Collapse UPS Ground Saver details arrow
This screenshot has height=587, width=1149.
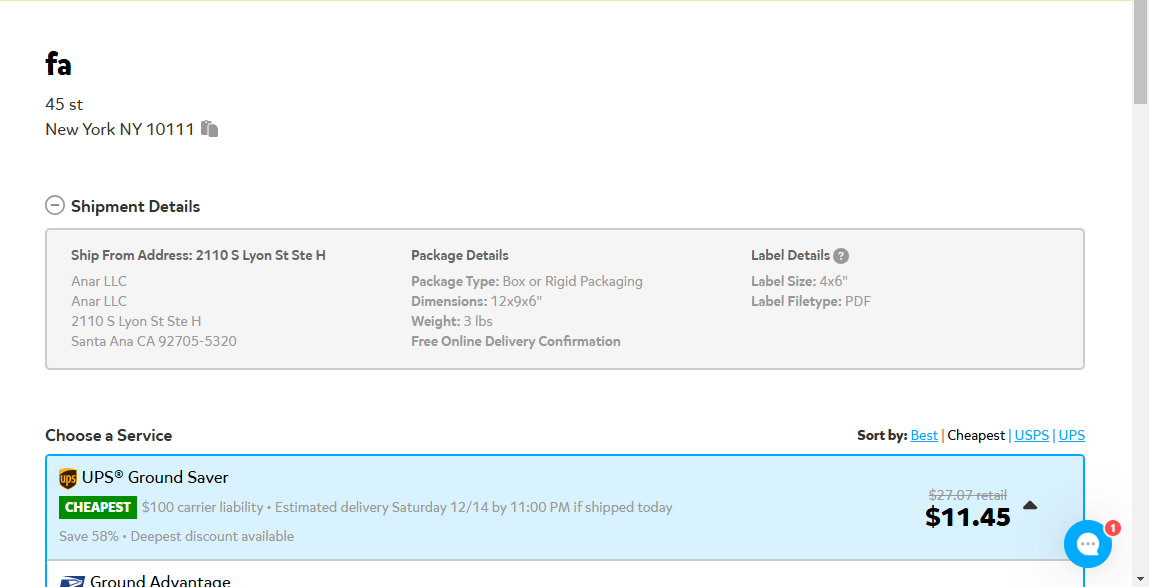pyautogui.click(x=1030, y=505)
